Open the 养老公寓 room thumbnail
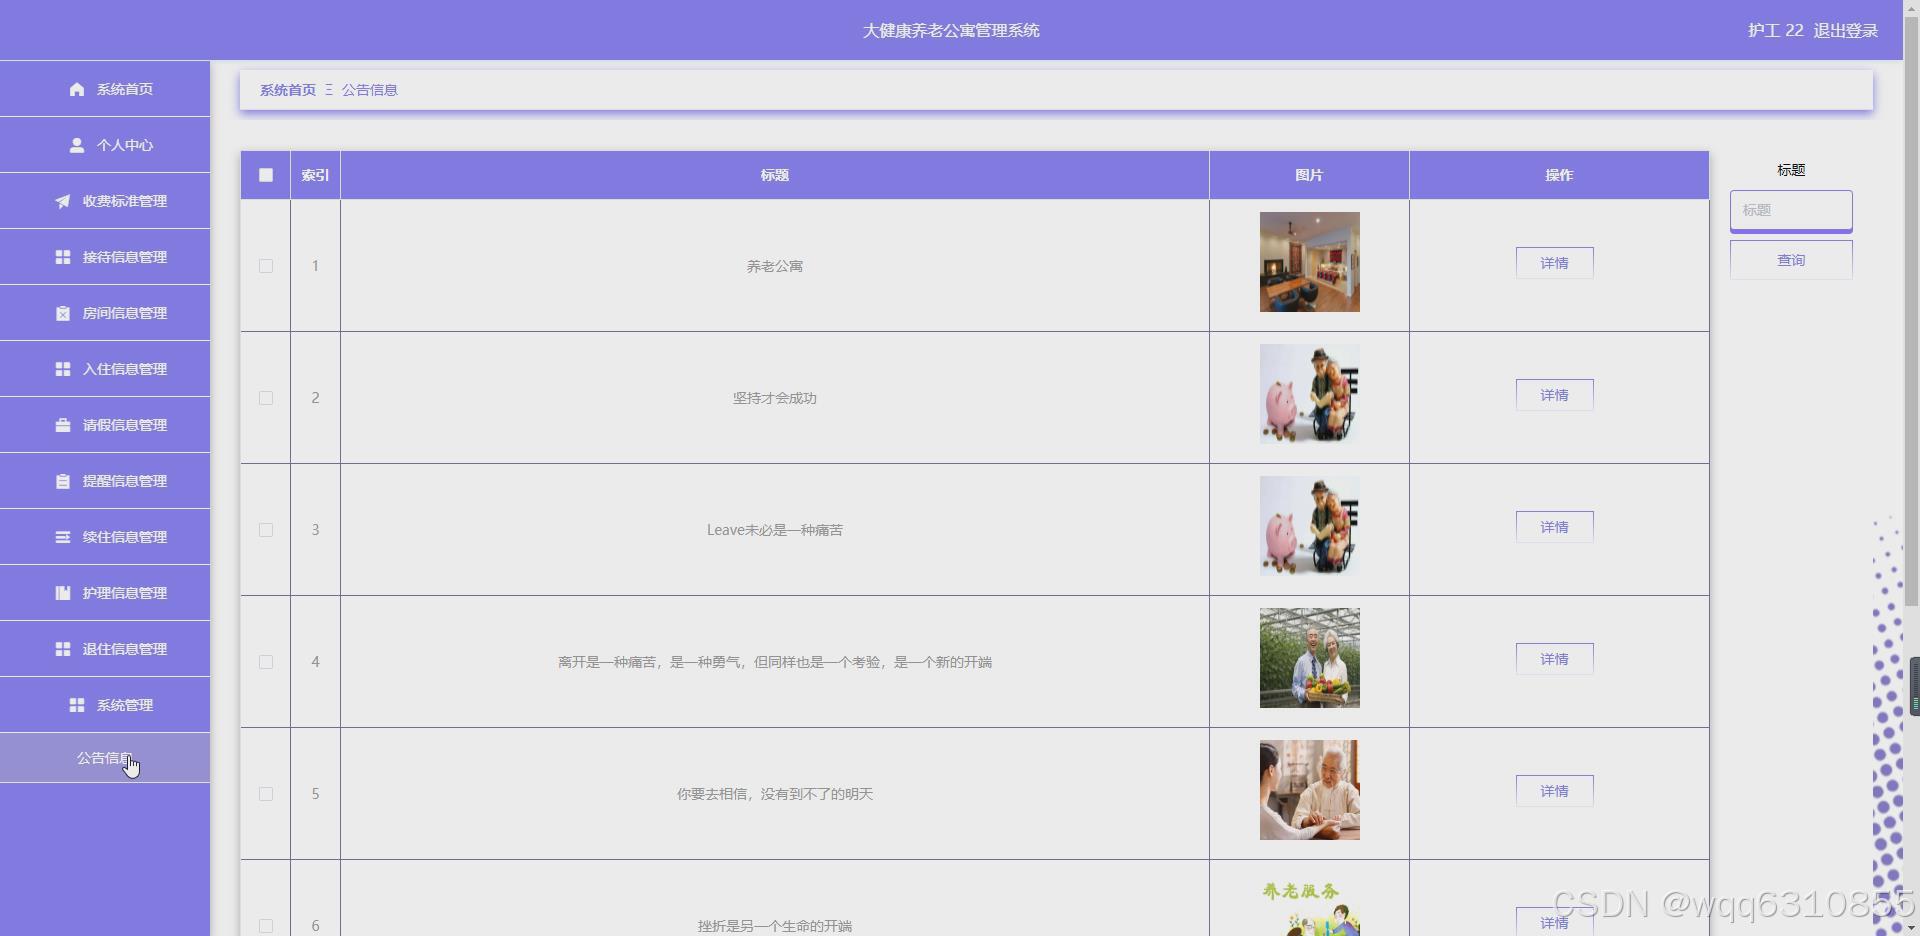The image size is (1920, 936). (1309, 262)
